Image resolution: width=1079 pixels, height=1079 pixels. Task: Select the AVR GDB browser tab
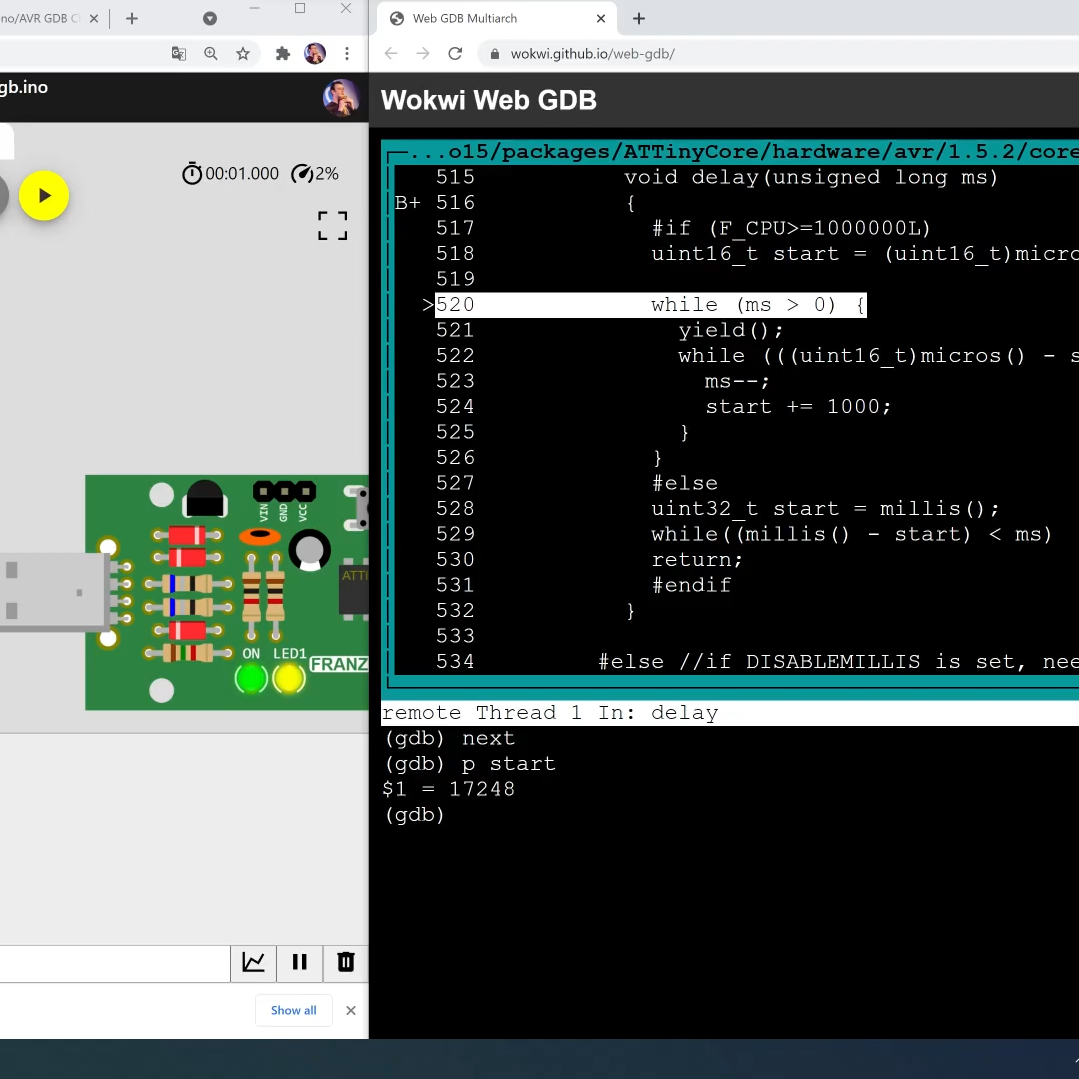[40, 18]
